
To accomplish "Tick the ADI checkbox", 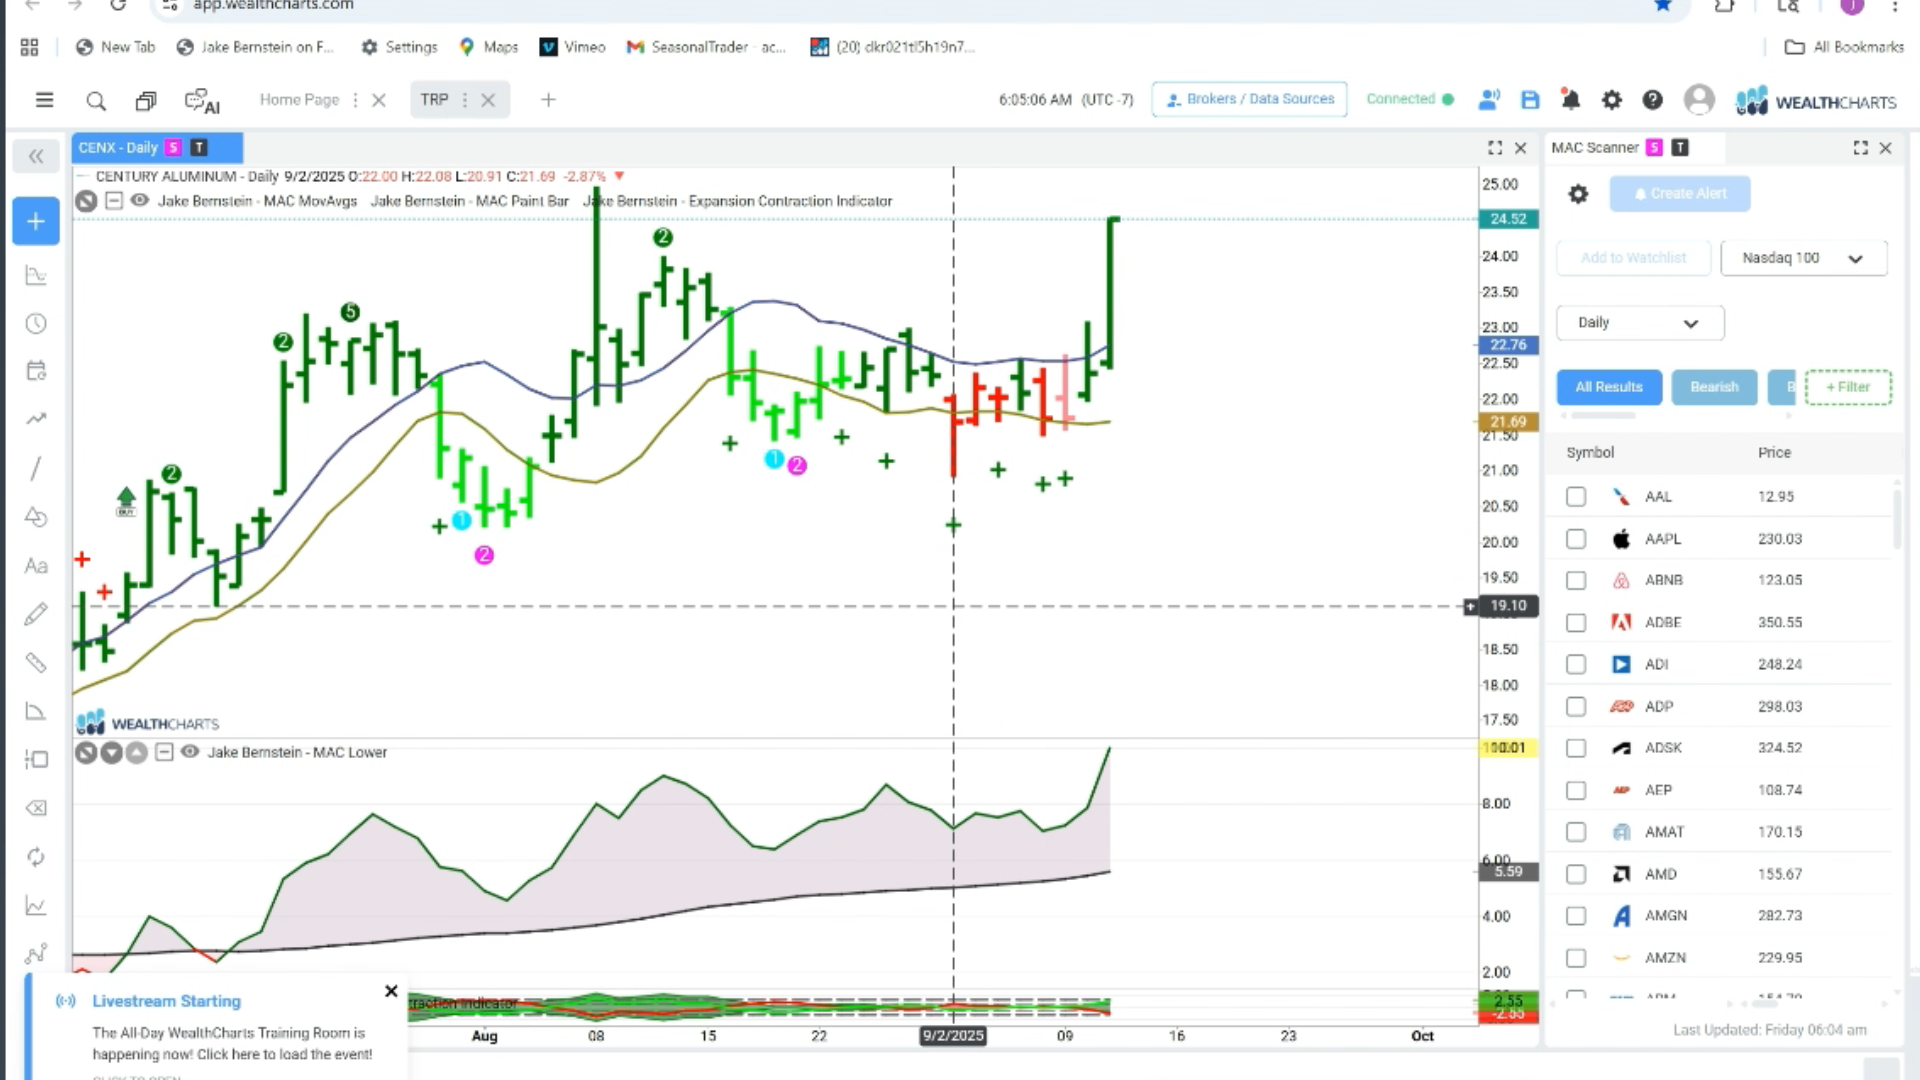I will click(x=1576, y=665).
